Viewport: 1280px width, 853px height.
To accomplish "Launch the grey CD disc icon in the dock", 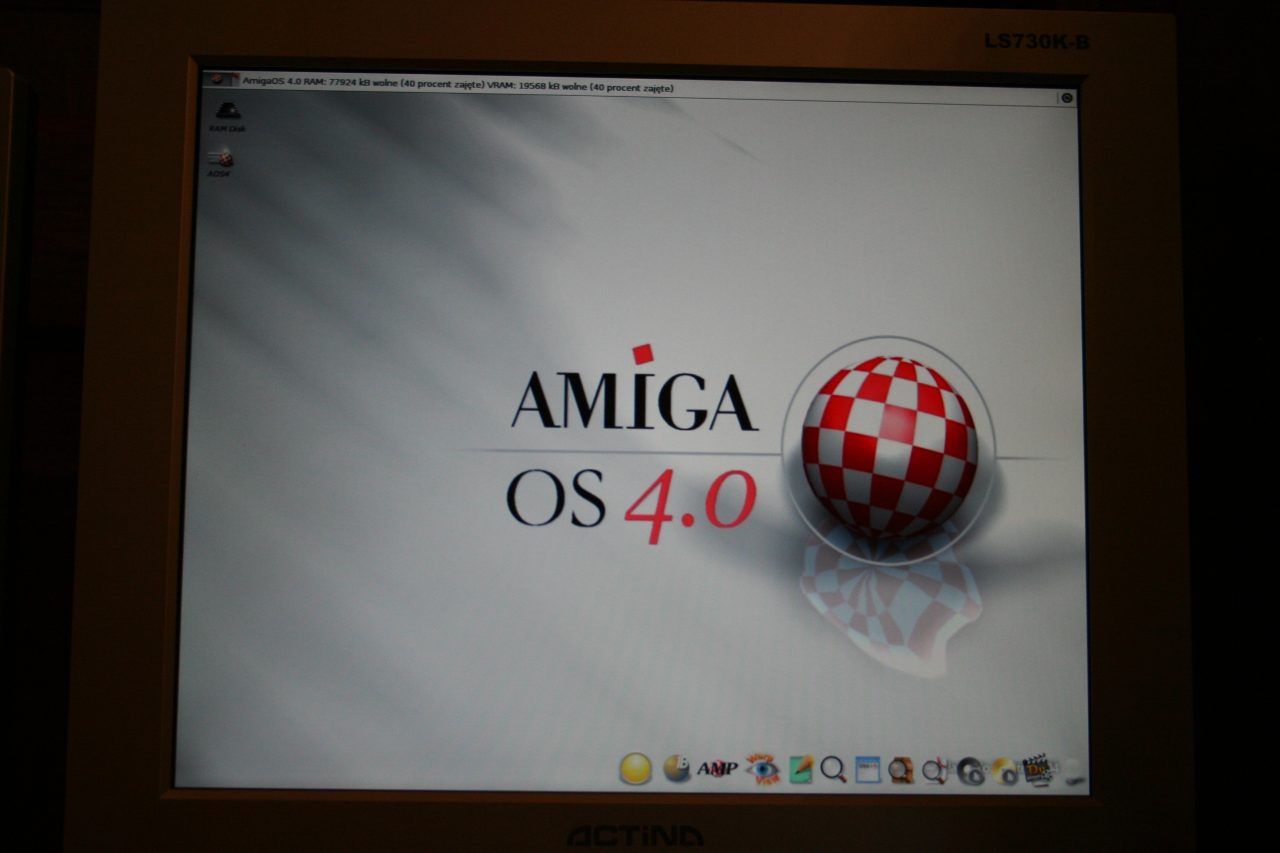I will coord(971,771).
